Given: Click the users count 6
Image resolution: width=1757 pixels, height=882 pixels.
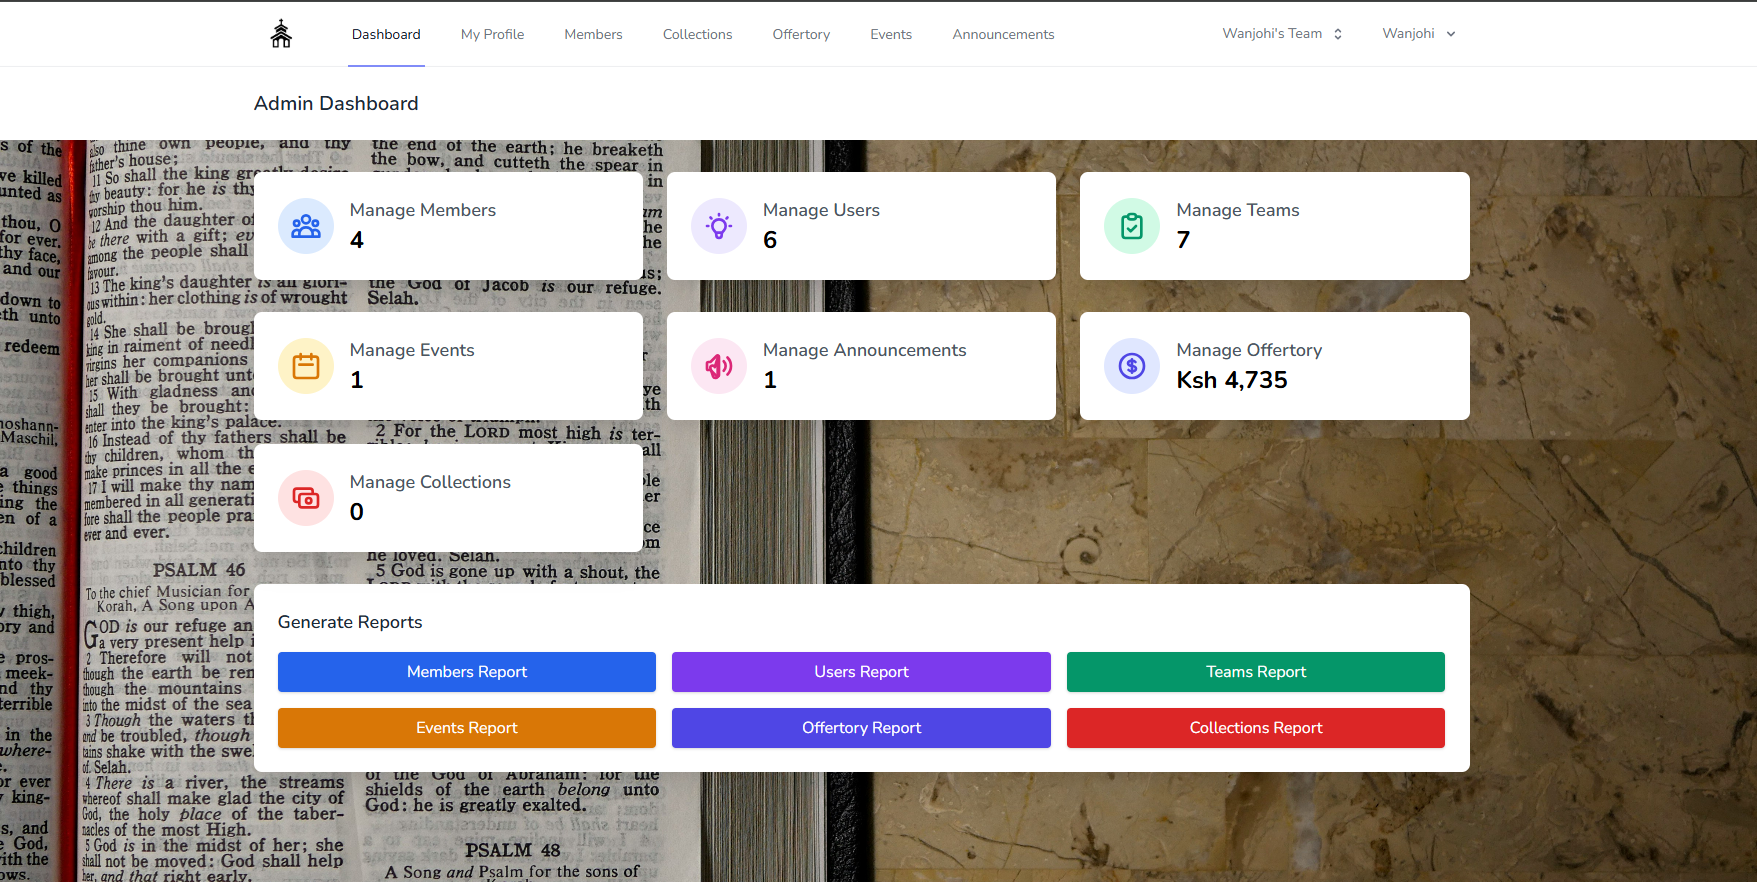Looking at the screenshot, I should coord(770,240).
